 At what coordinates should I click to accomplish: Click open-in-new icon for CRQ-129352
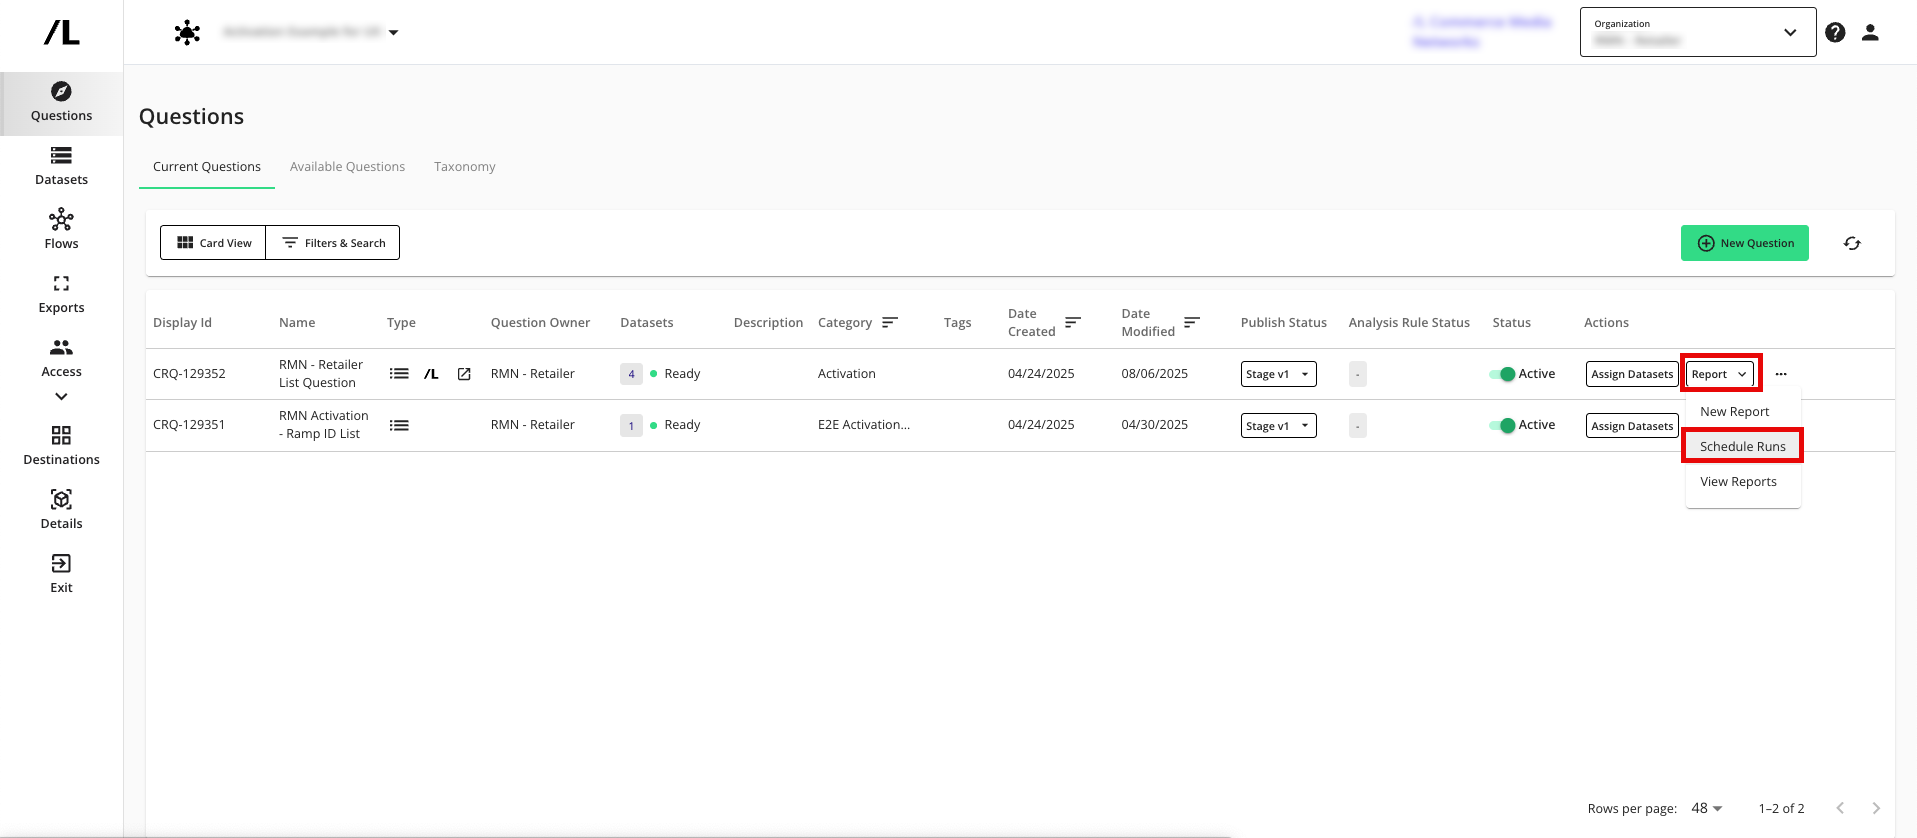[x=464, y=374]
